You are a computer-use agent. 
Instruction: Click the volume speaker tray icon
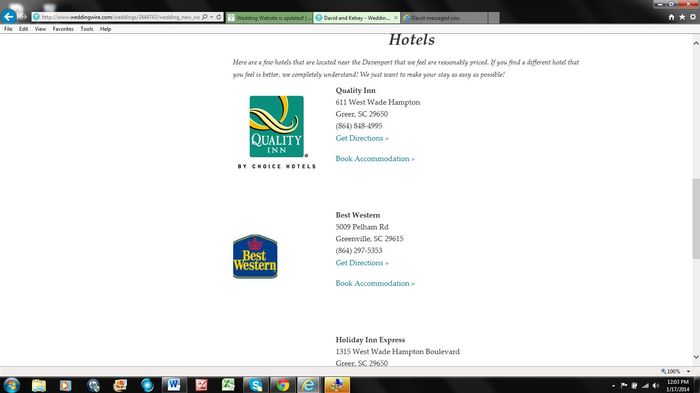click(655, 385)
